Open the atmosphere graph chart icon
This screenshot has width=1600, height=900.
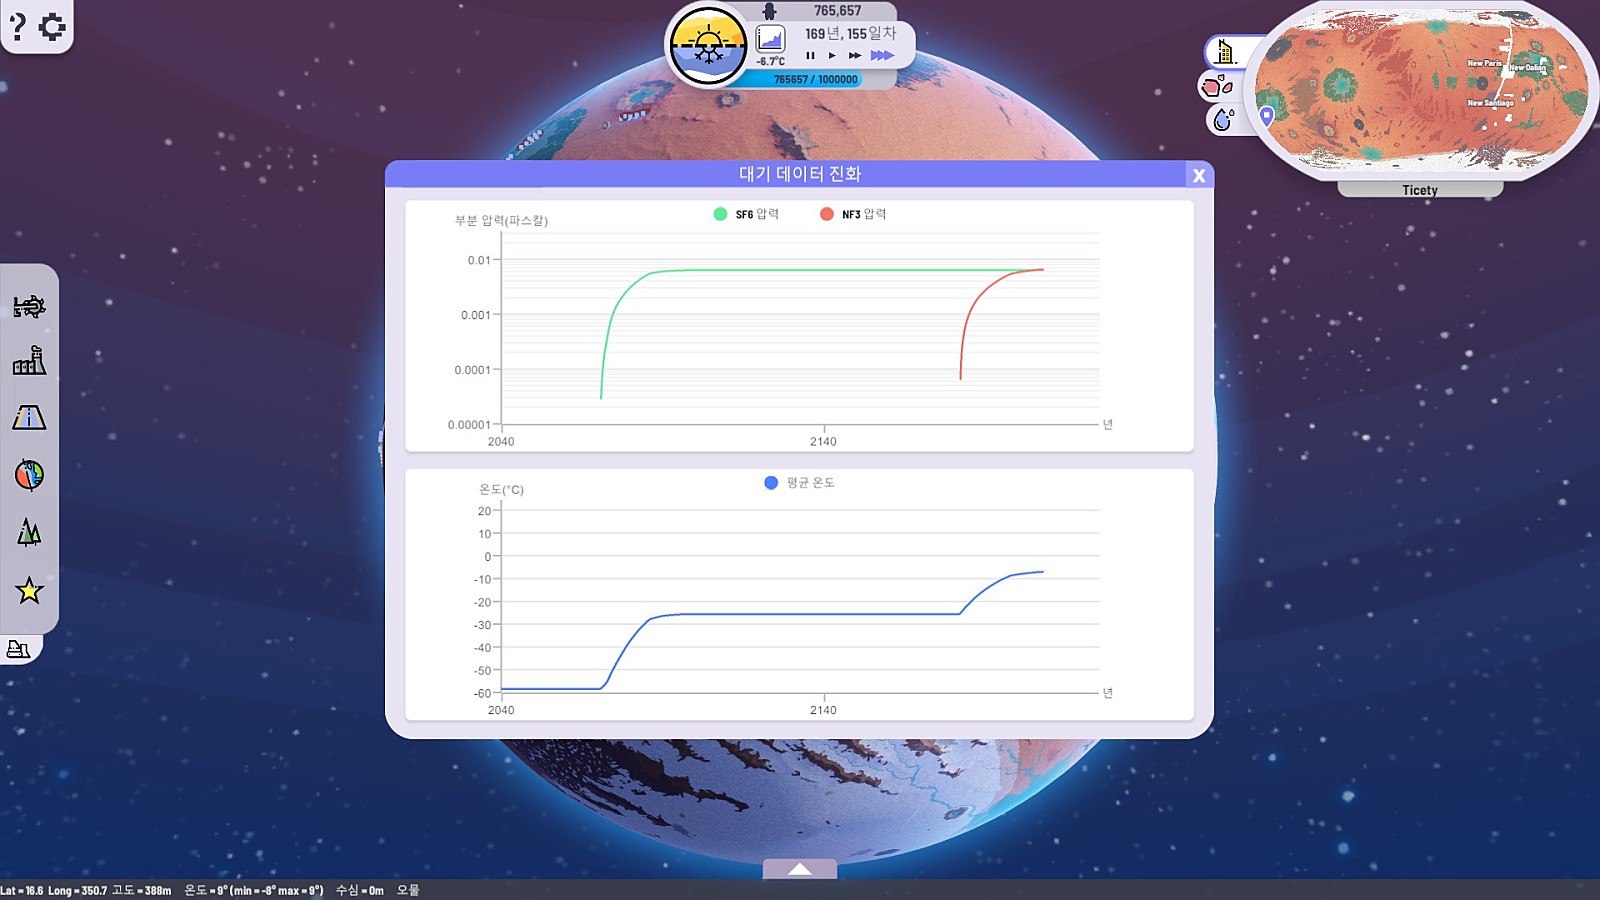pyautogui.click(x=770, y=39)
